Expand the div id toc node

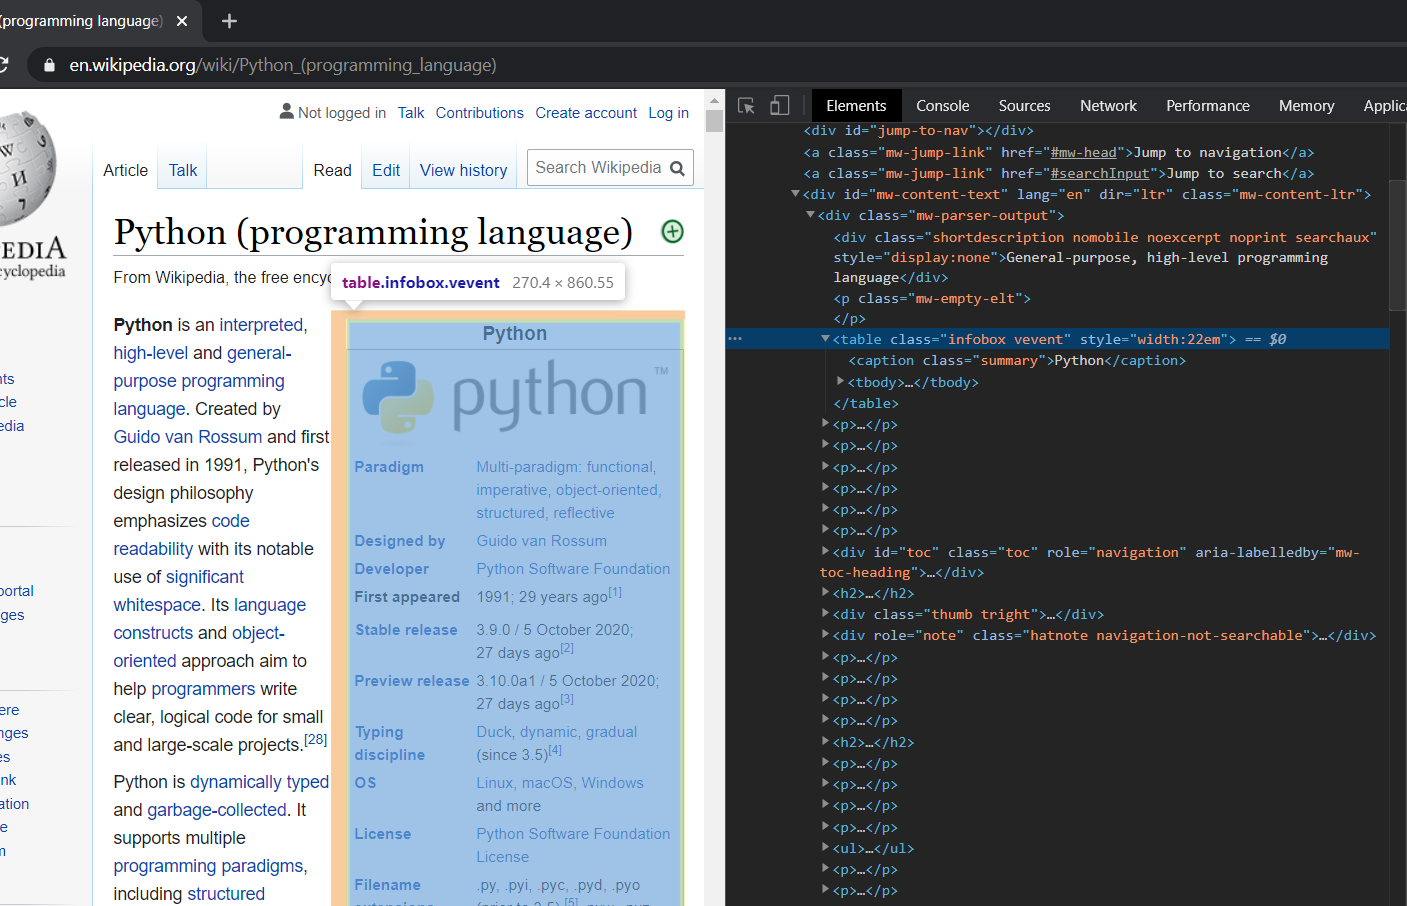(825, 552)
